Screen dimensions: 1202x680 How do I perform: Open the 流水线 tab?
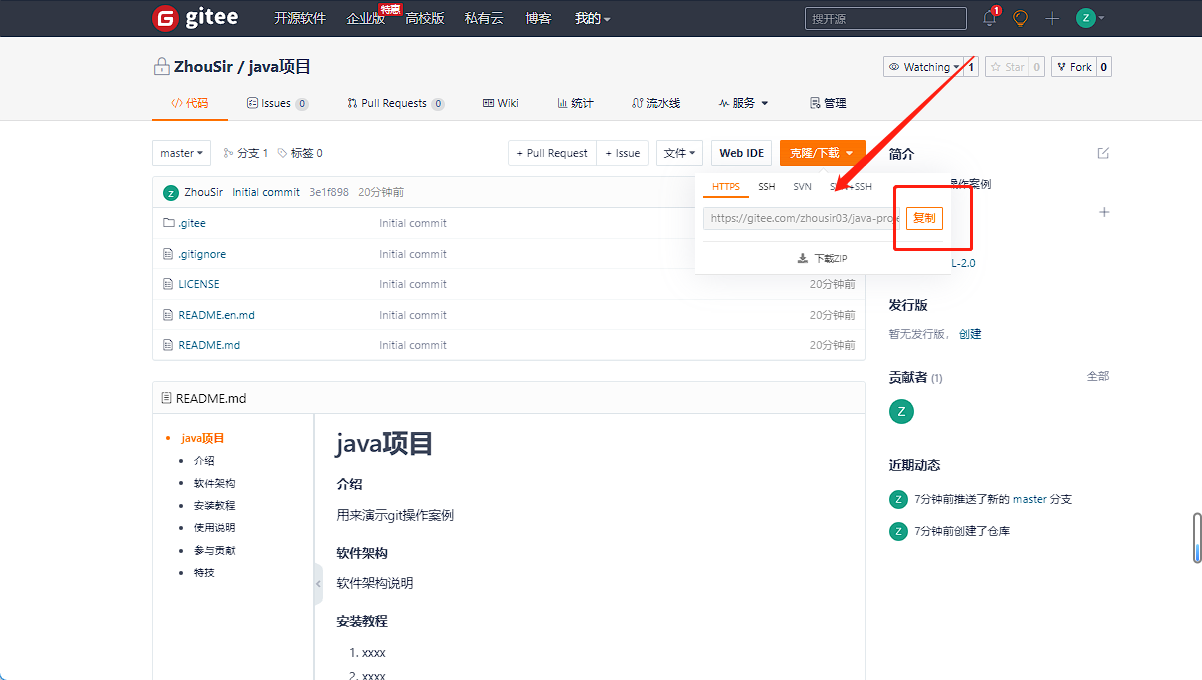click(x=656, y=103)
